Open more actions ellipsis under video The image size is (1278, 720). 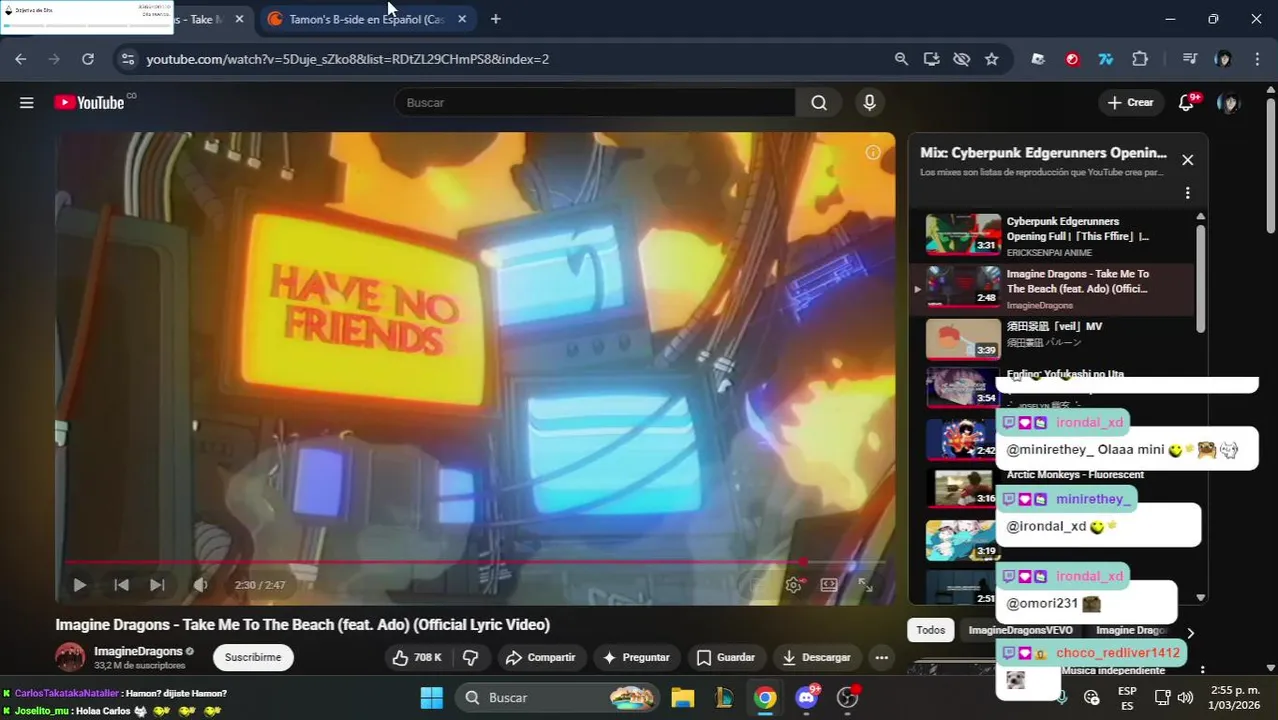881,657
